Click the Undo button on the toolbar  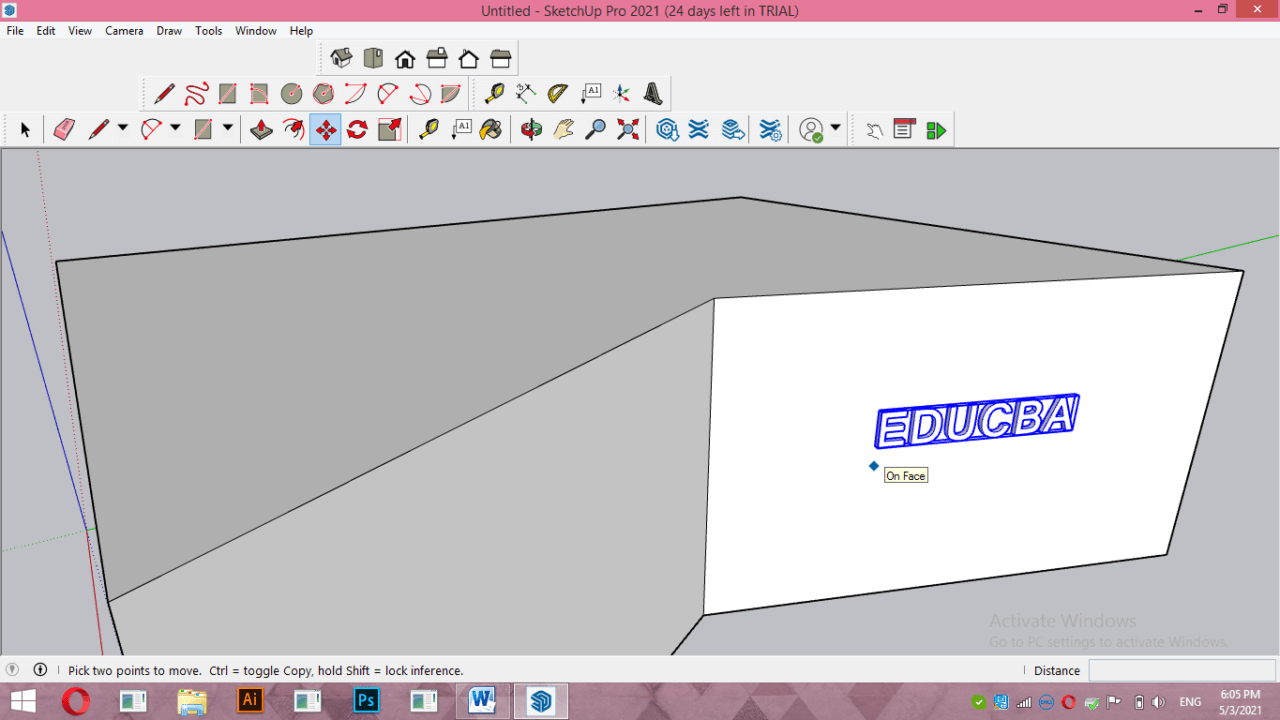click(873, 129)
